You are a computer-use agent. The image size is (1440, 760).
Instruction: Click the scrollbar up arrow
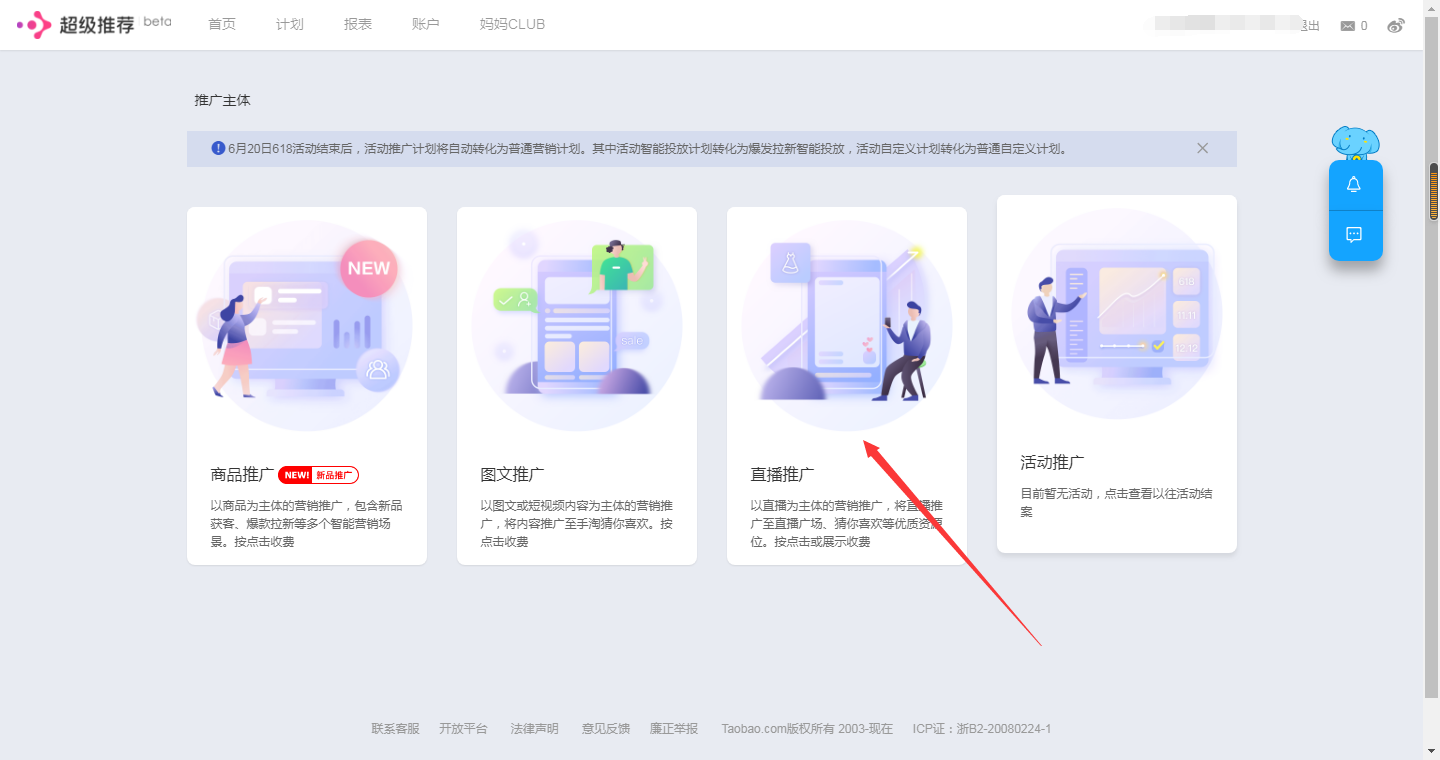click(1433, 8)
